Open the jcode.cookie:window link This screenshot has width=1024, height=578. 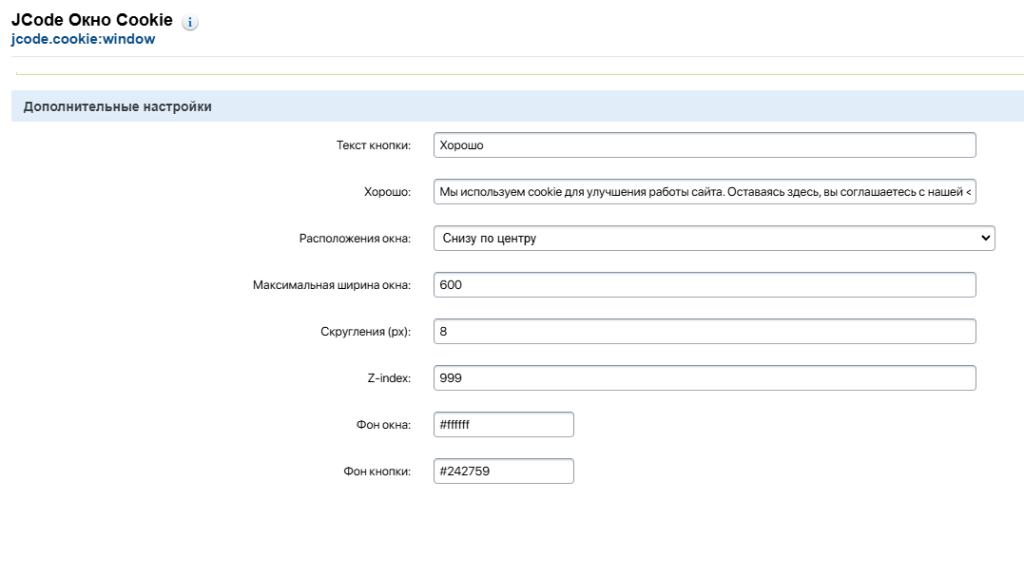click(x=83, y=40)
